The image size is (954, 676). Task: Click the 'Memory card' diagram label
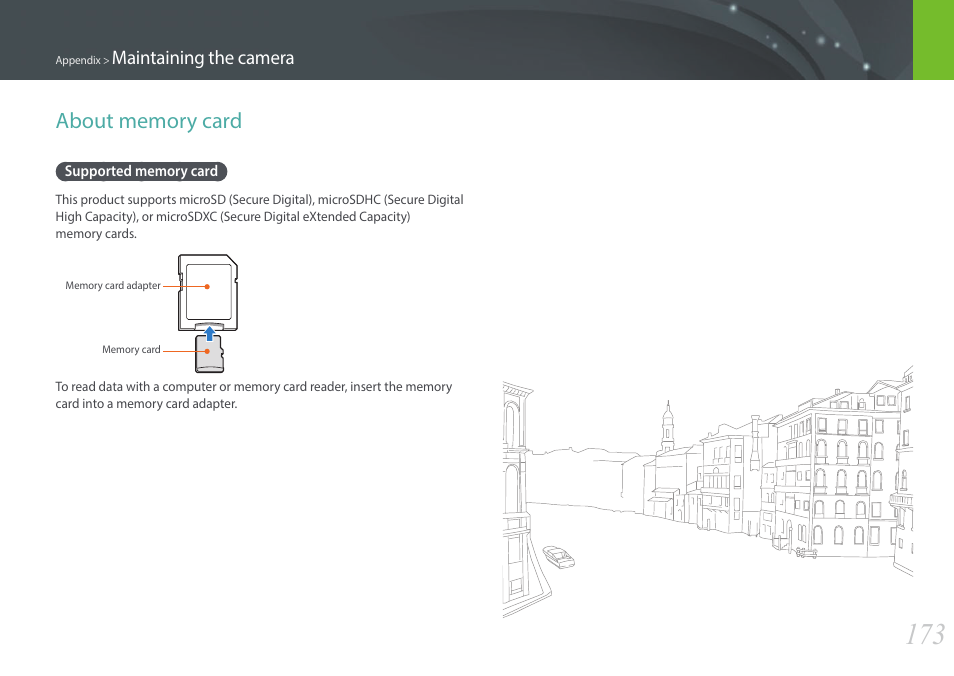[x=131, y=349]
